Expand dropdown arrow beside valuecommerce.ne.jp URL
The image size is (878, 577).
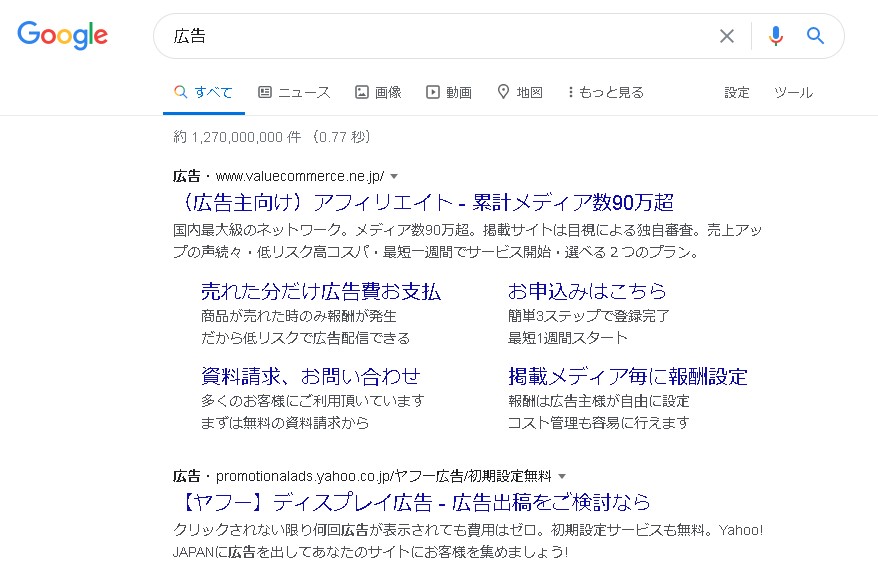pos(394,176)
